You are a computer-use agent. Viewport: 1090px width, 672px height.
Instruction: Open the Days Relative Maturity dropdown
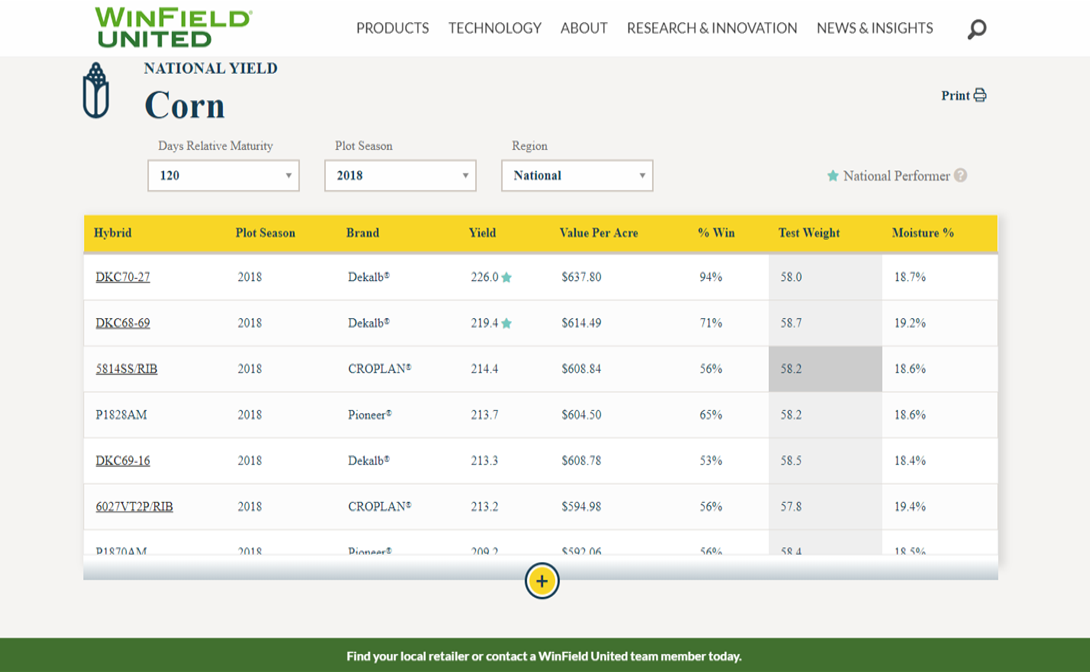(223, 175)
